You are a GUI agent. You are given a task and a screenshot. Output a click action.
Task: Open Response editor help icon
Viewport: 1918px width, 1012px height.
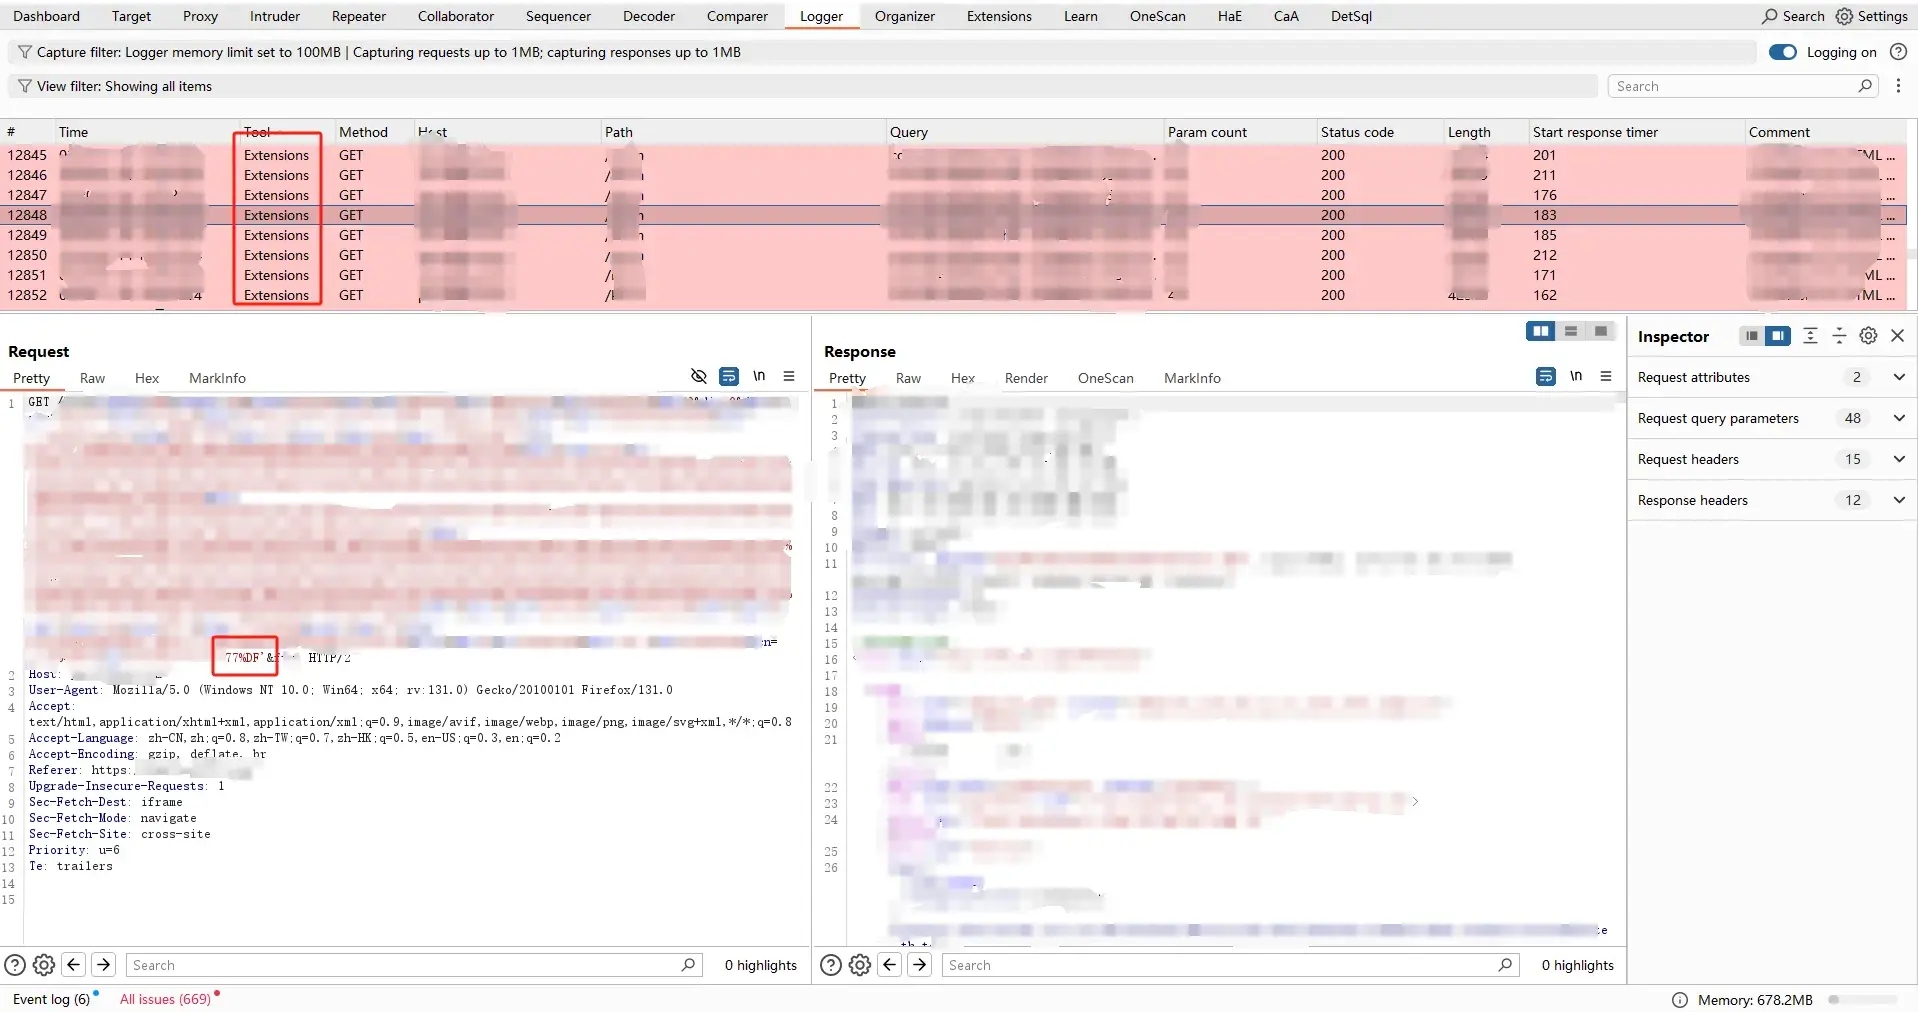tap(831, 965)
